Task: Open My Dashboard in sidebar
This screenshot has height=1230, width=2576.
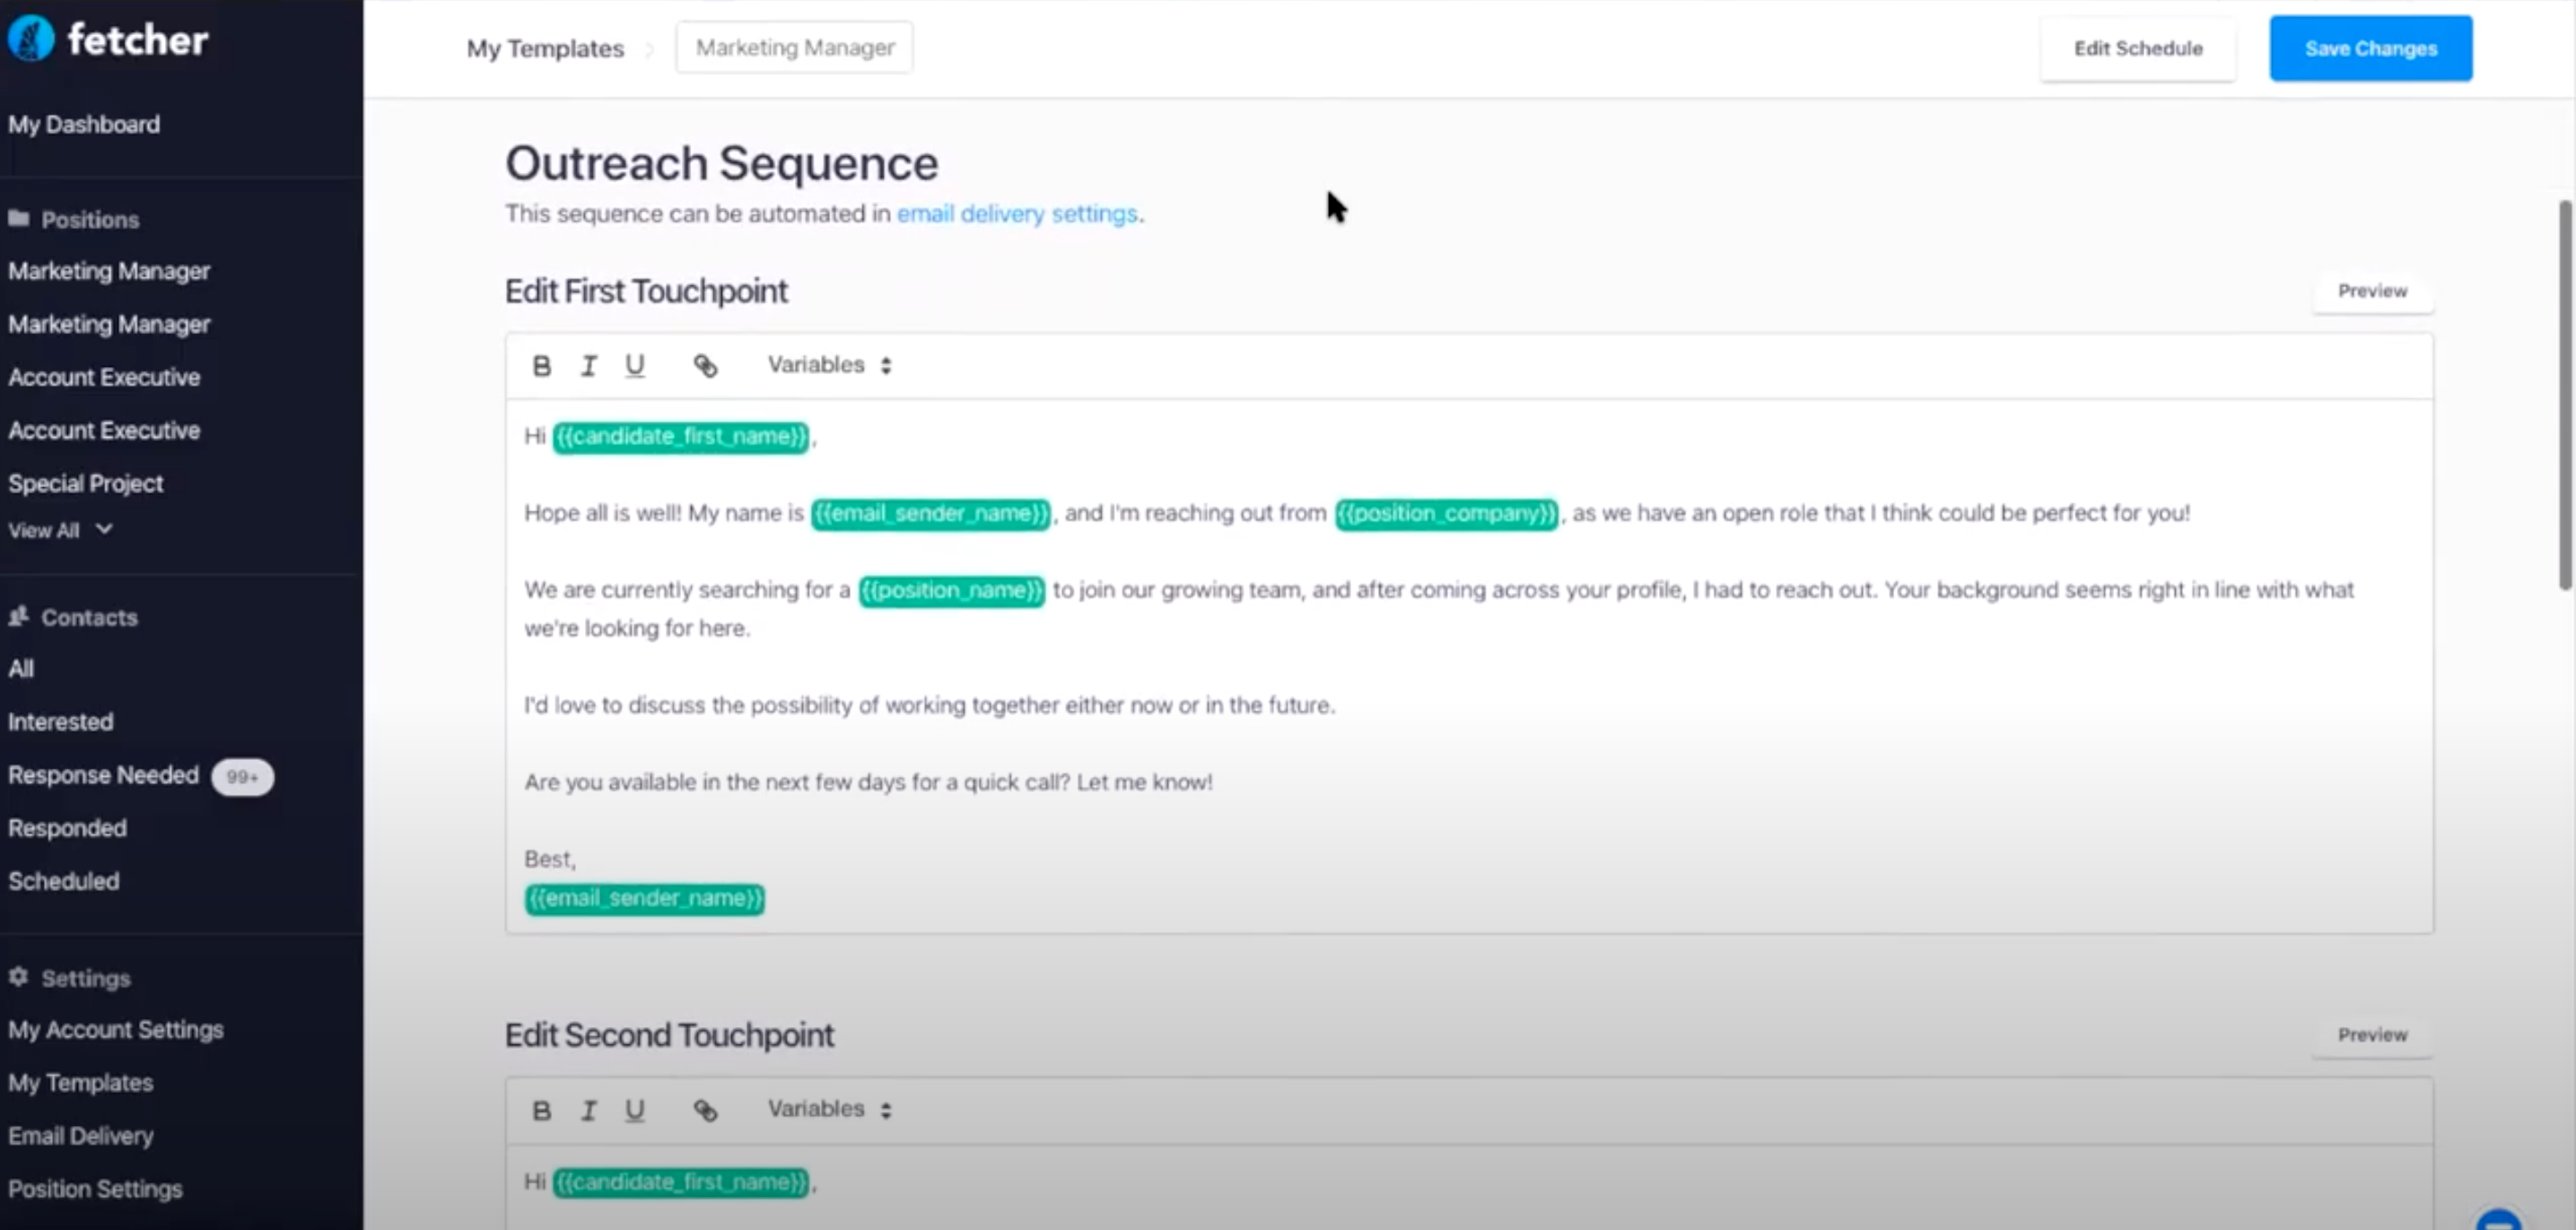Action: (x=84, y=124)
